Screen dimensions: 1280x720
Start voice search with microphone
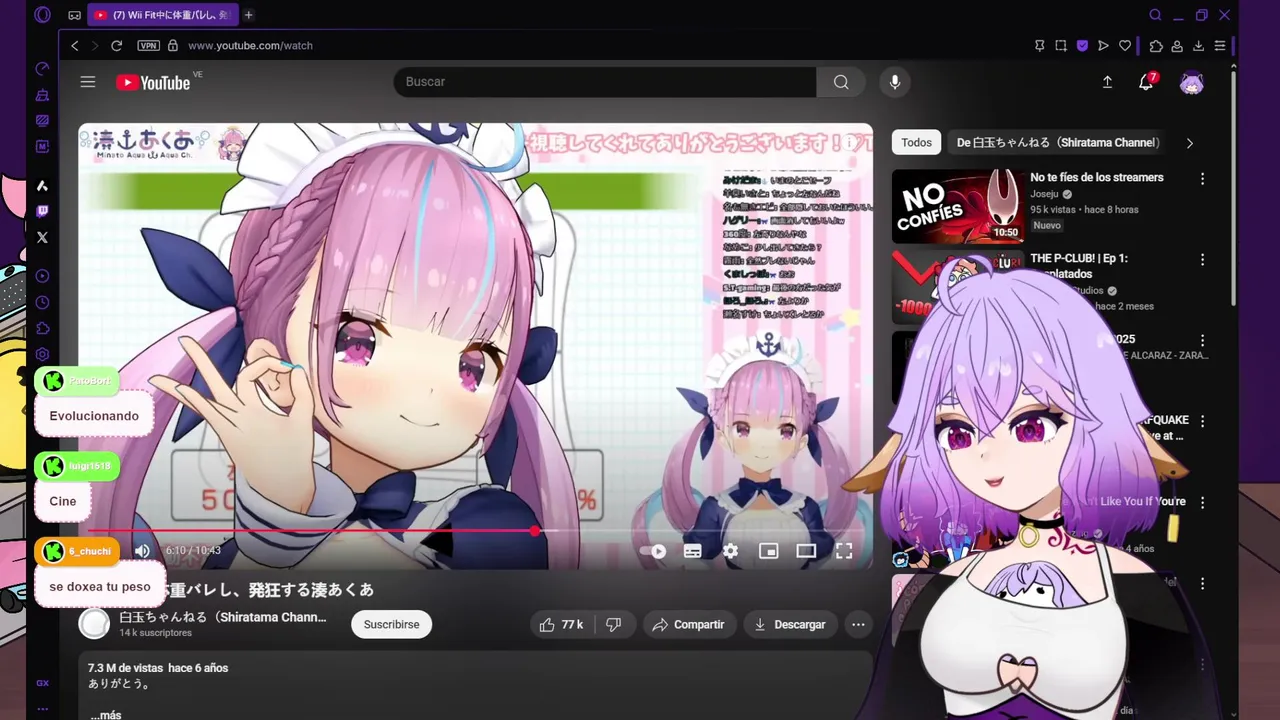click(x=895, y=82)
